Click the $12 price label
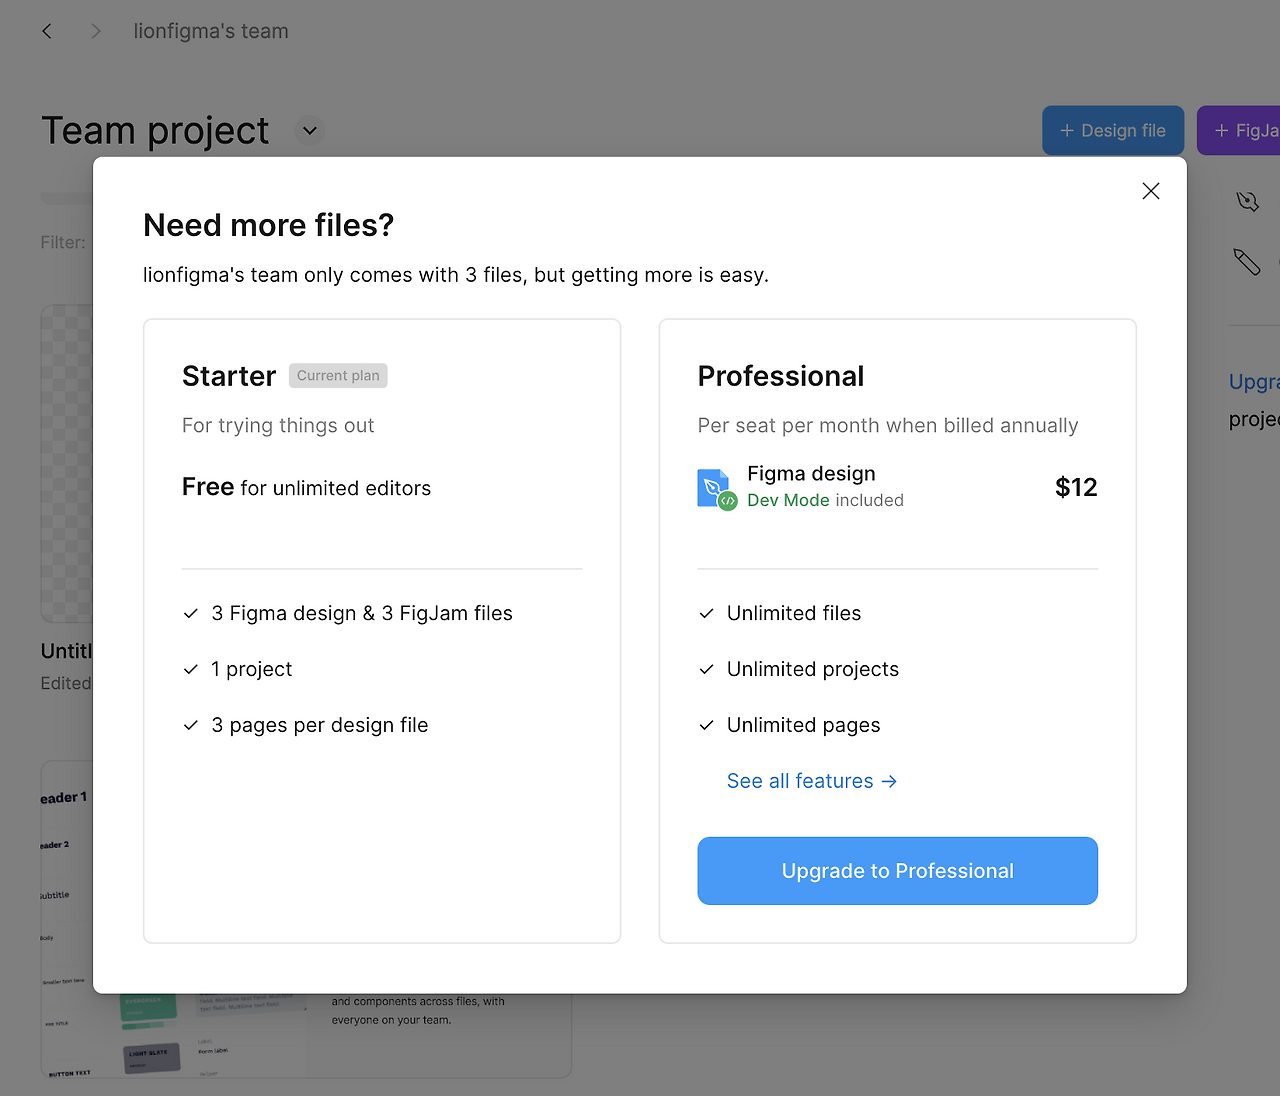Image resolution: width=1280 pixels, height=1096 pixels. point(1076,487)
